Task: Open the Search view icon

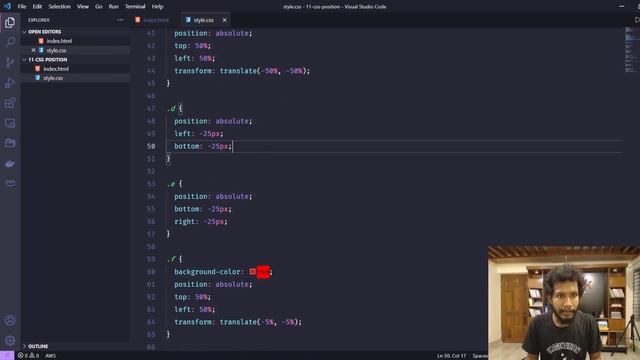Action: [10, 42]
